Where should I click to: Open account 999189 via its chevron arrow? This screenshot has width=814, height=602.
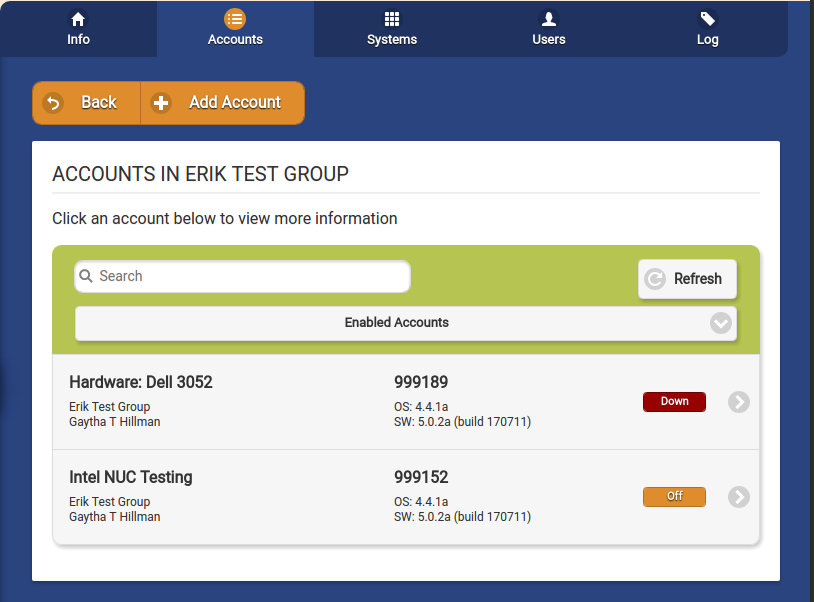[739, 402]
